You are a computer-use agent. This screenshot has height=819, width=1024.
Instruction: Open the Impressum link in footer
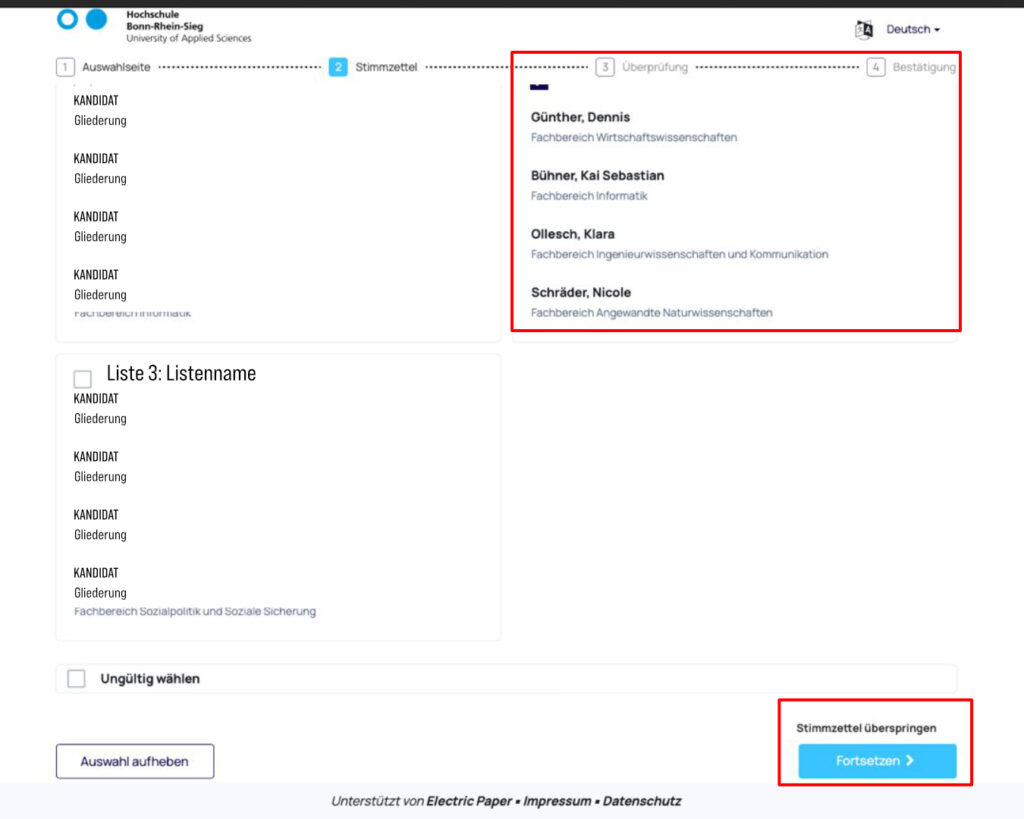(557, 801)
